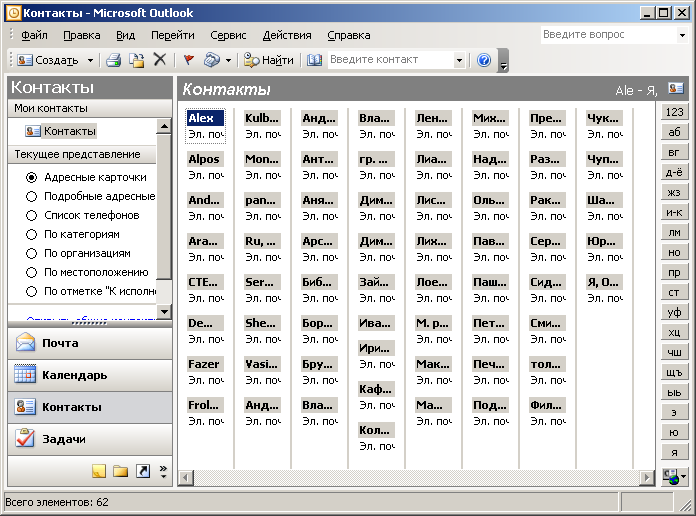This screenshot has height=516, width=696.
Task: Open the folder list icon
Action: click(120, 471)
